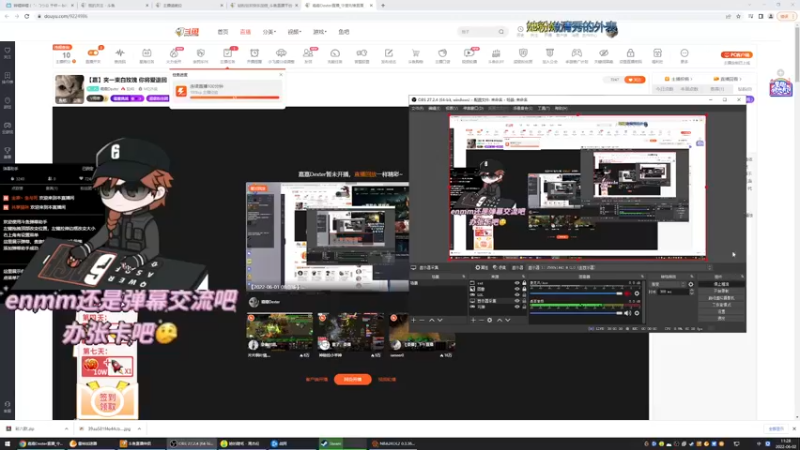Adjust the desktop audio volume slider in OBS mixer
The height and width of the screenshot is (450, 800).
click(x=576, y=313)
